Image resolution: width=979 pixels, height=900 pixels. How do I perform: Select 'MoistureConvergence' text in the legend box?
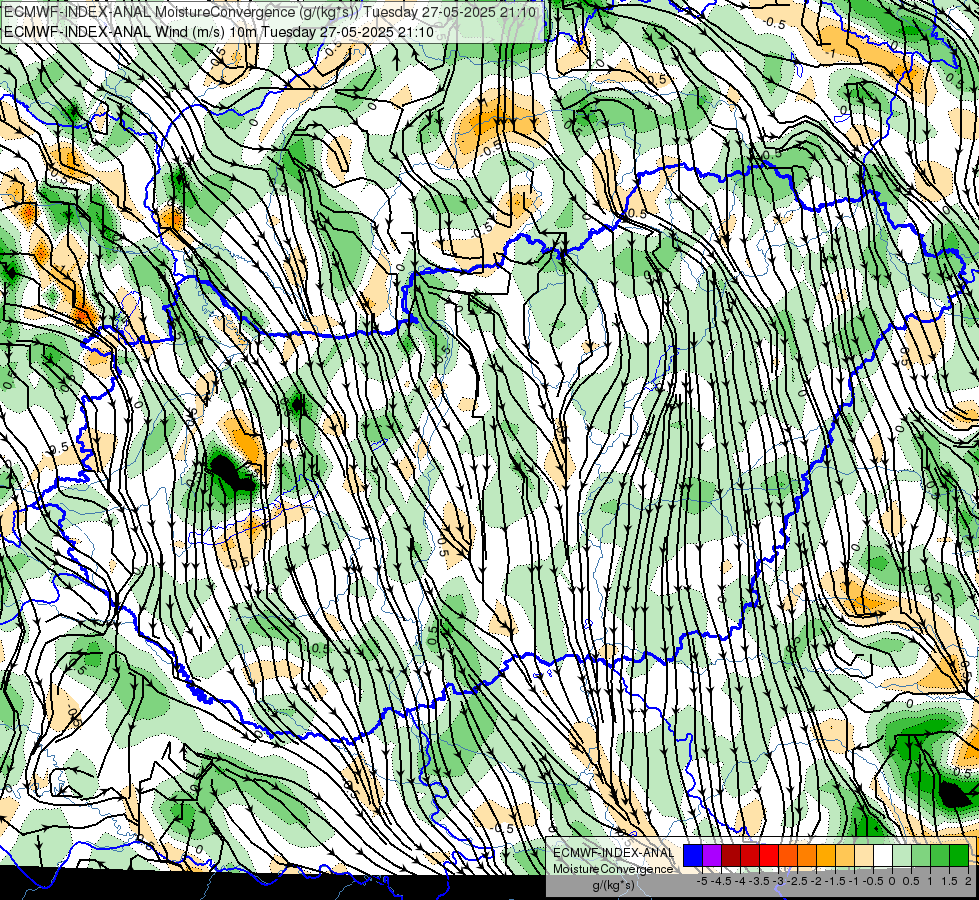[x=613, y=869]
